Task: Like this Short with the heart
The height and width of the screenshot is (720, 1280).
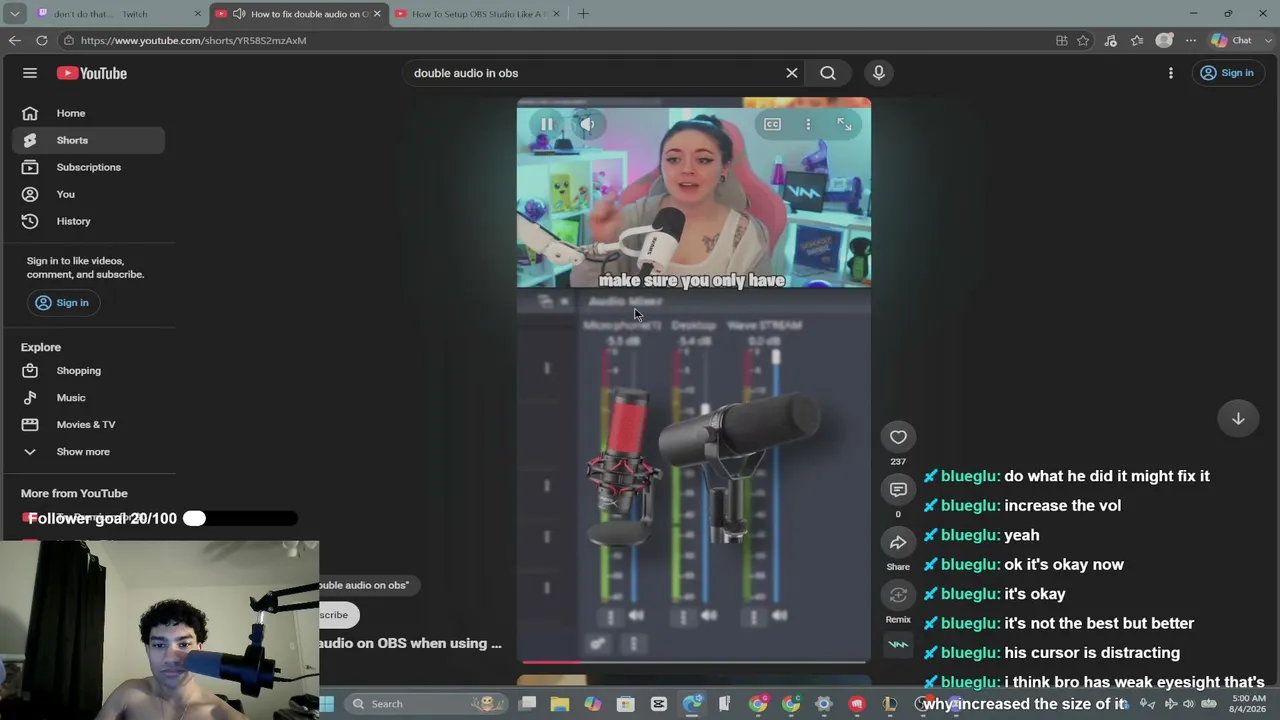Action: pyautogui.click(x=898, y=437)
